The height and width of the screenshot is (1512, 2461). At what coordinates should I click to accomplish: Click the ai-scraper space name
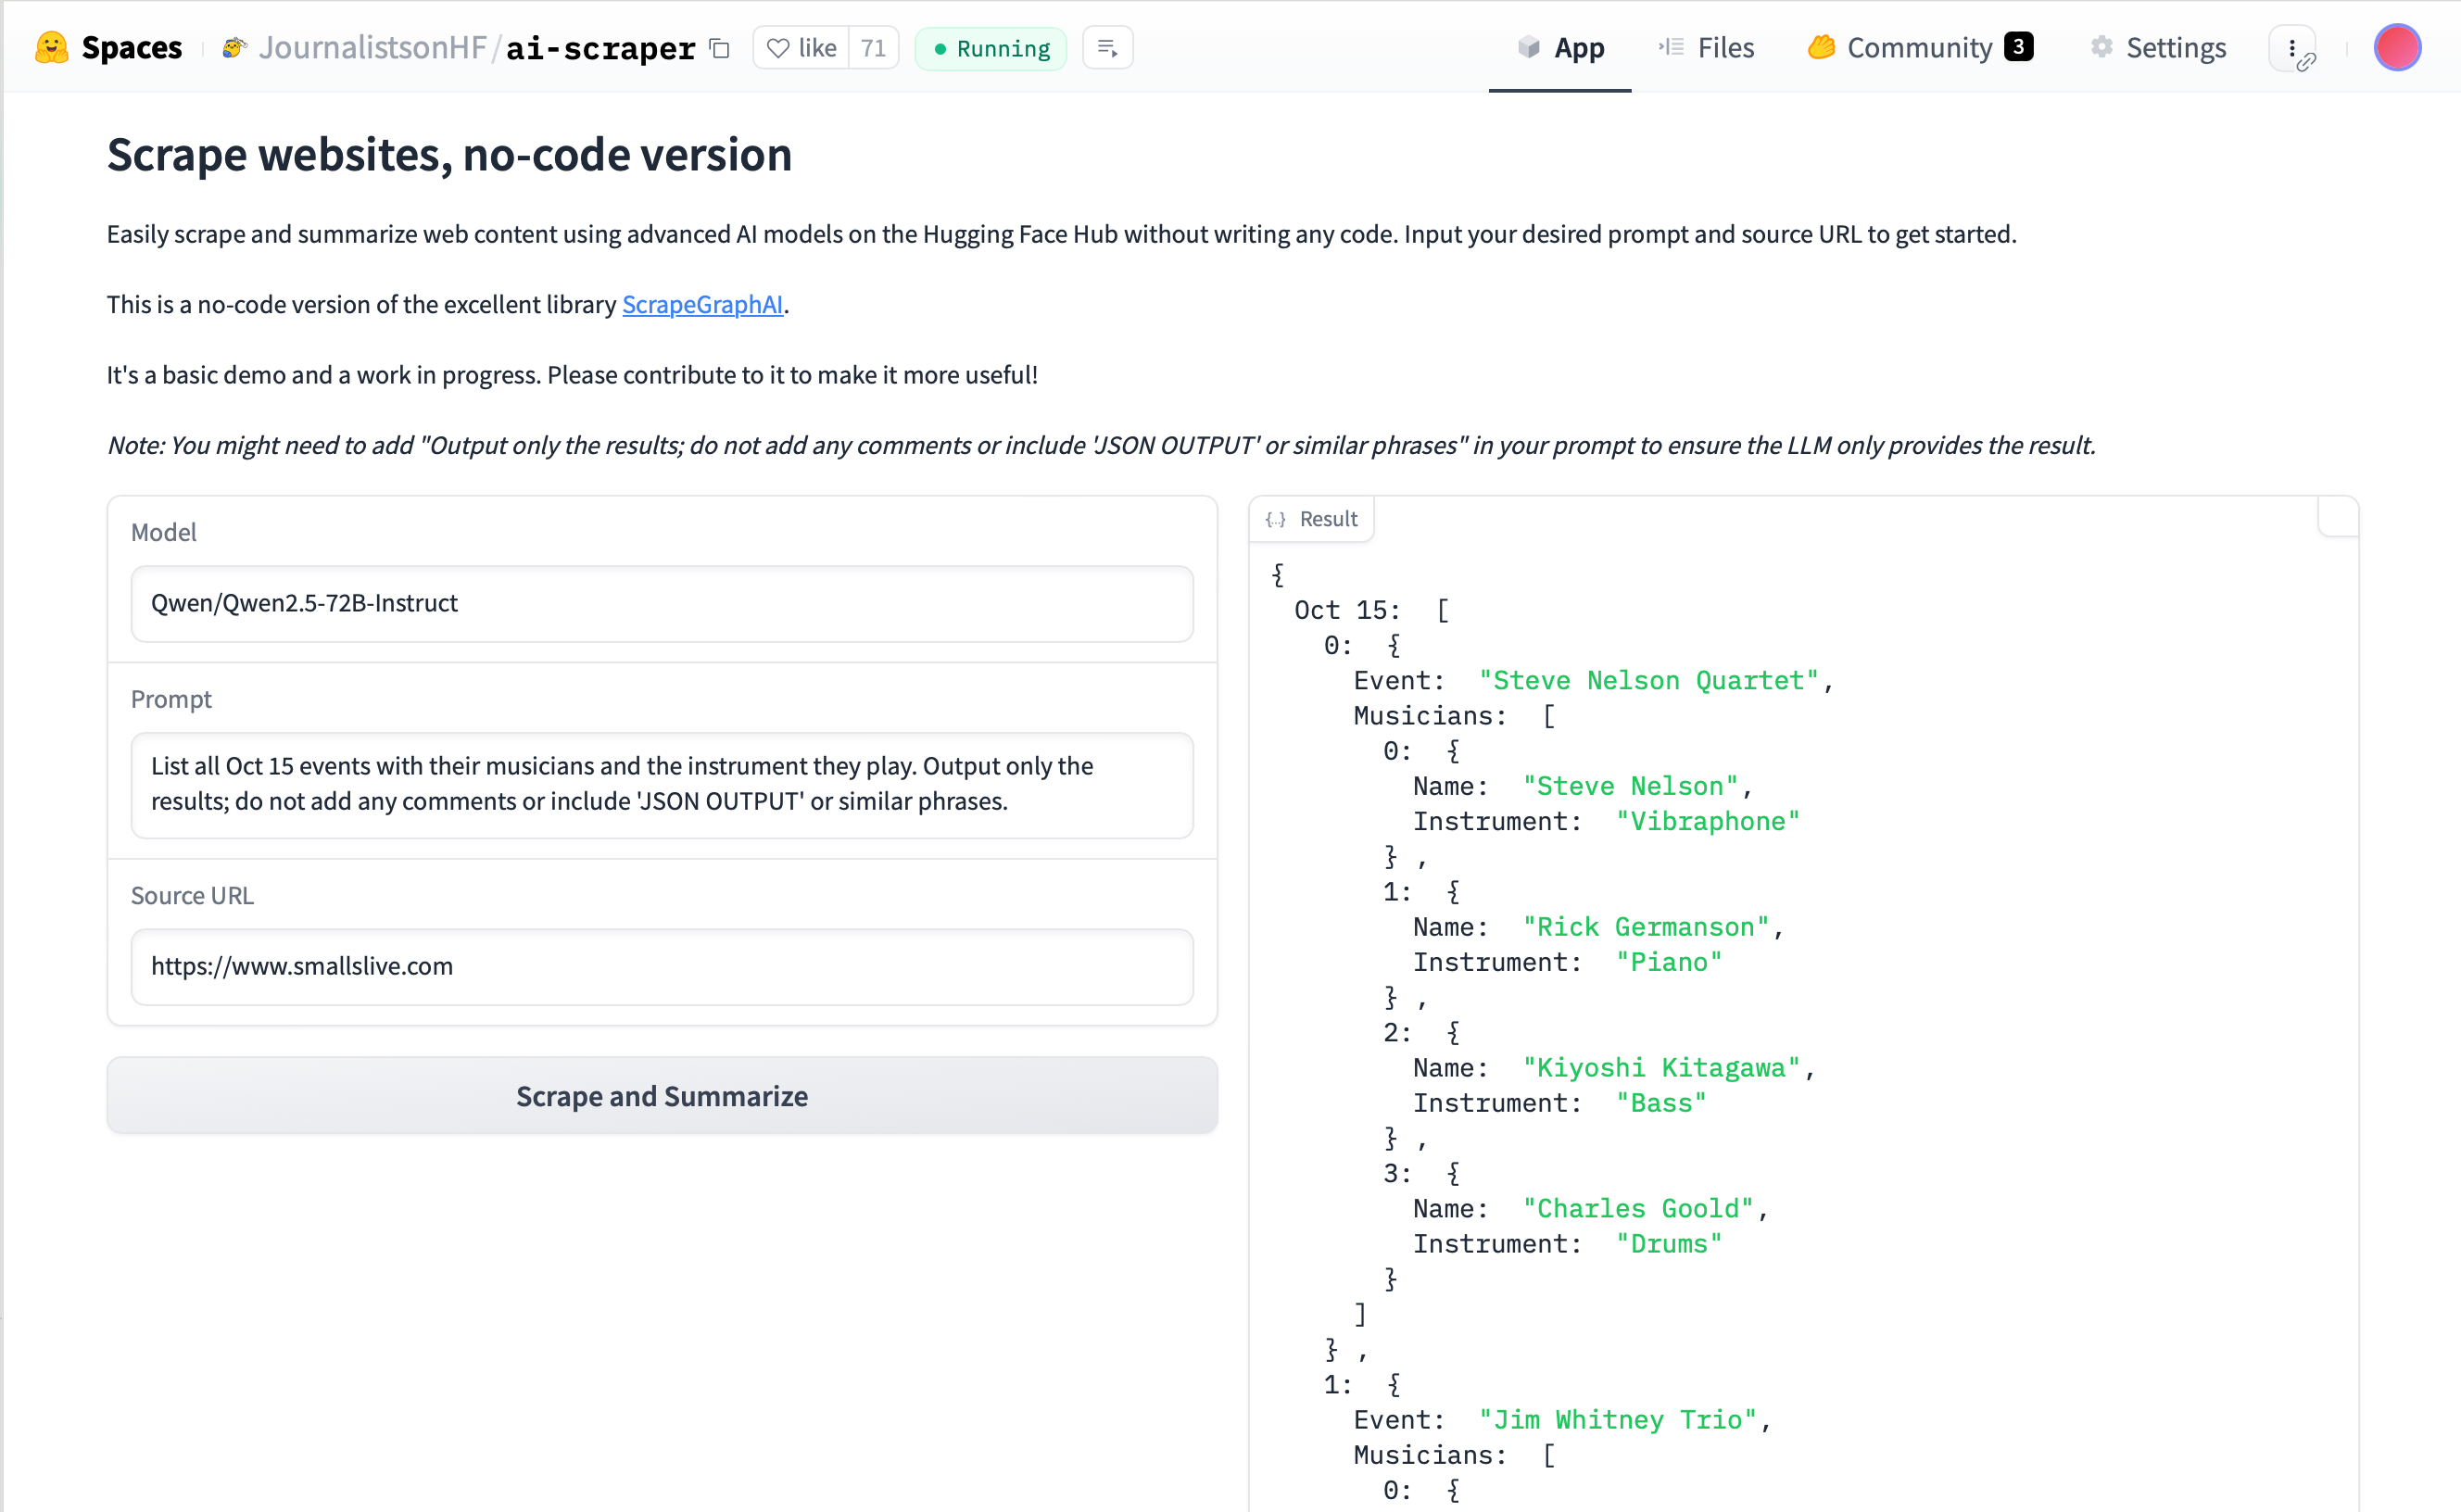(601, 48)
